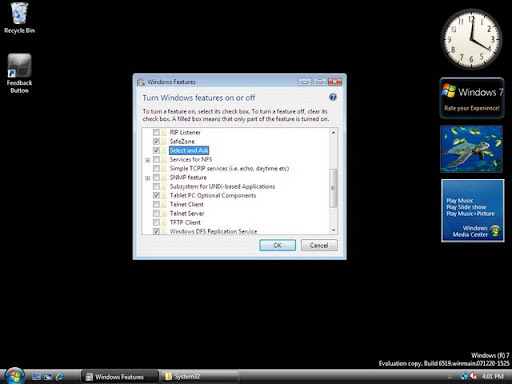Image resolution: width=512 pixels, height=384 pixels.
Task: Click the turtle slideshow gadget picture
Action: [471, 149]
